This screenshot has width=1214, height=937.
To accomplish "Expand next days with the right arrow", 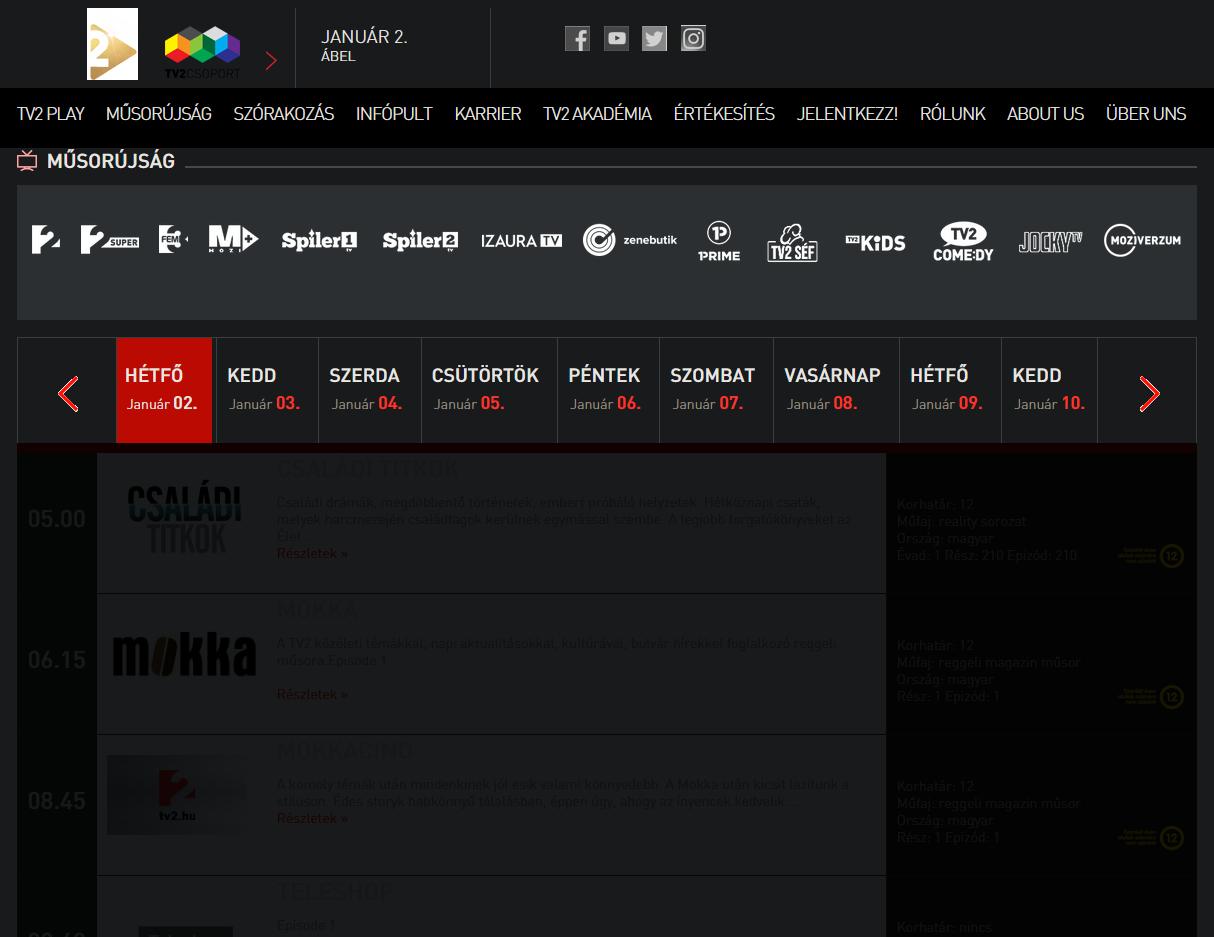I will click(1148, 393).
